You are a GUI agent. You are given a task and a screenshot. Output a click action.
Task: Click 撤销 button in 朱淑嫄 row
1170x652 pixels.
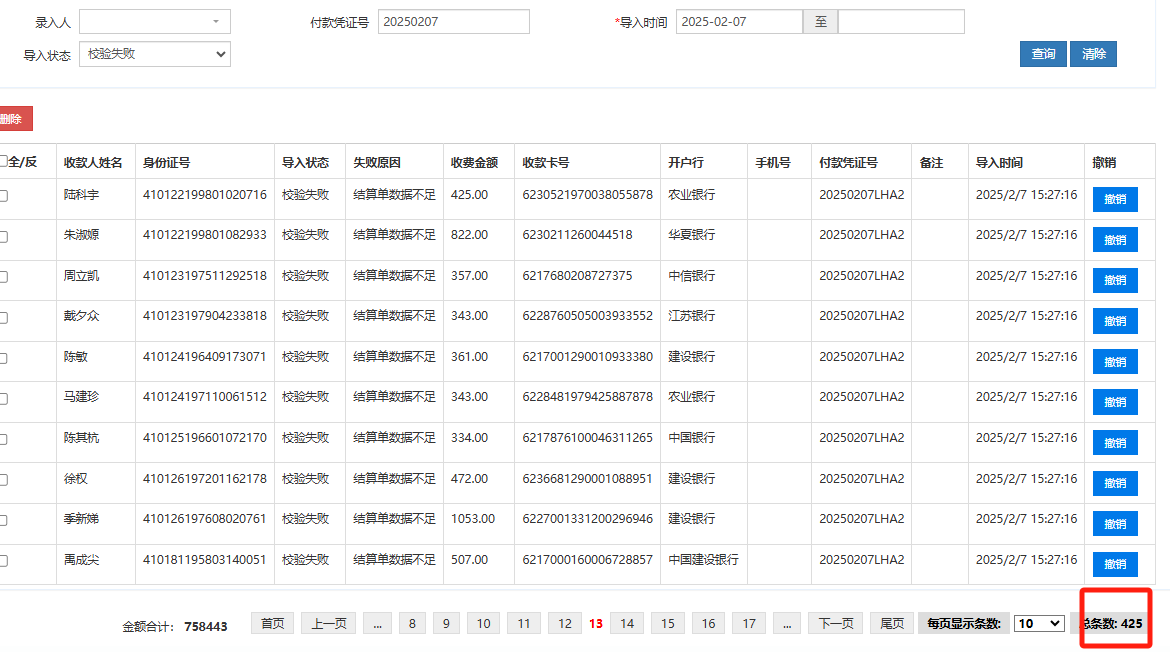pos(1115,240)
